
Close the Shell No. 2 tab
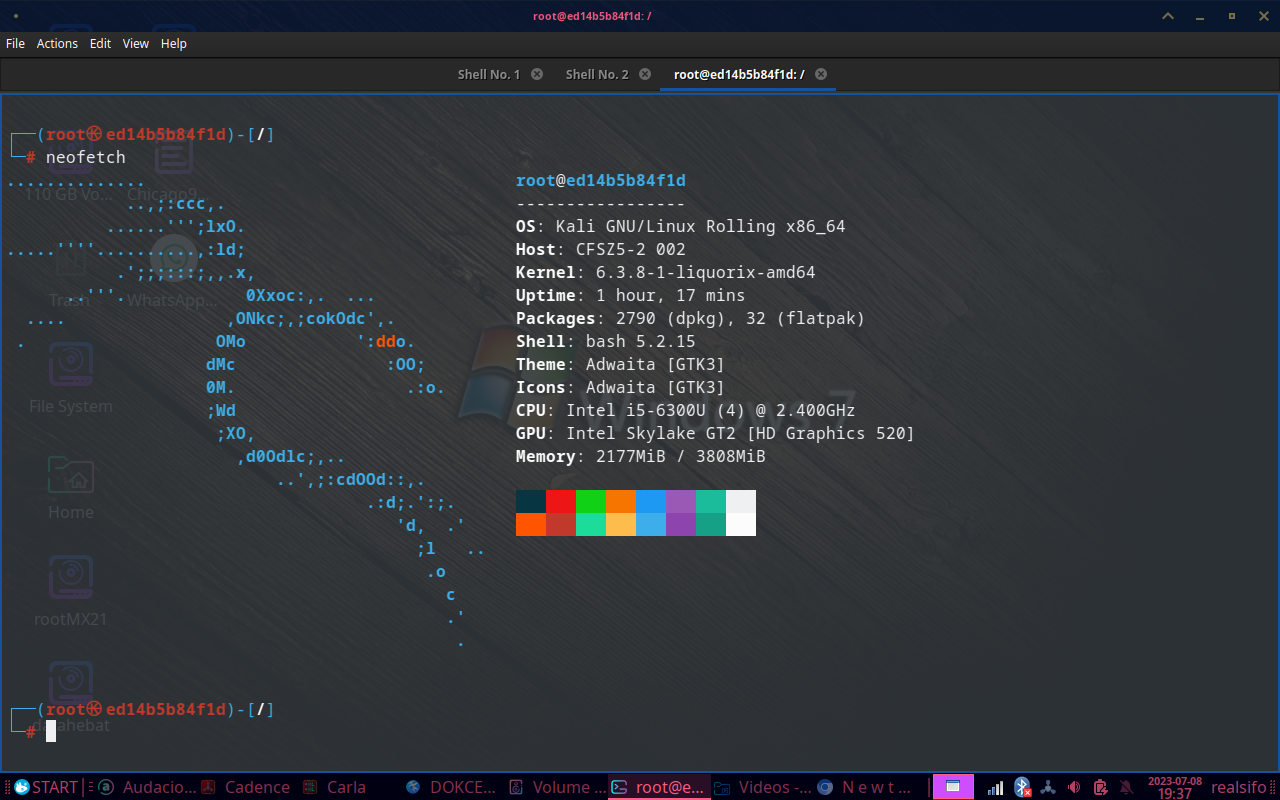pyautogui.click(x=645, y=74)
